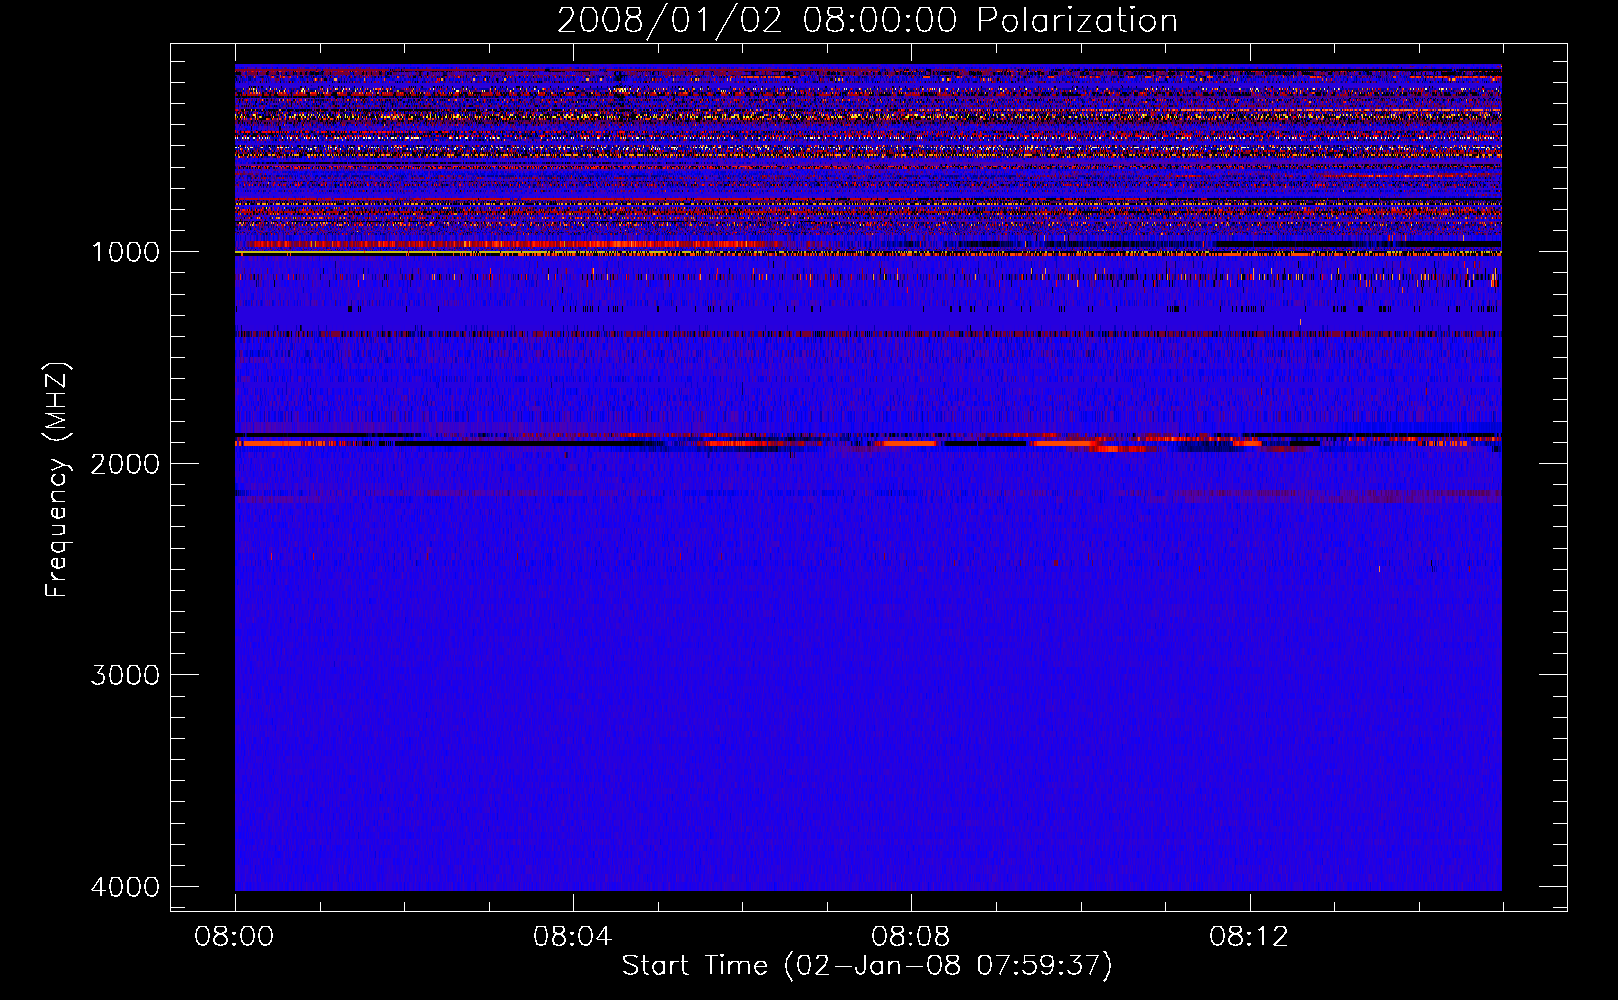Click the 4000 frequency tick label
This screenshot has width=1618, height=1000.
125,887
